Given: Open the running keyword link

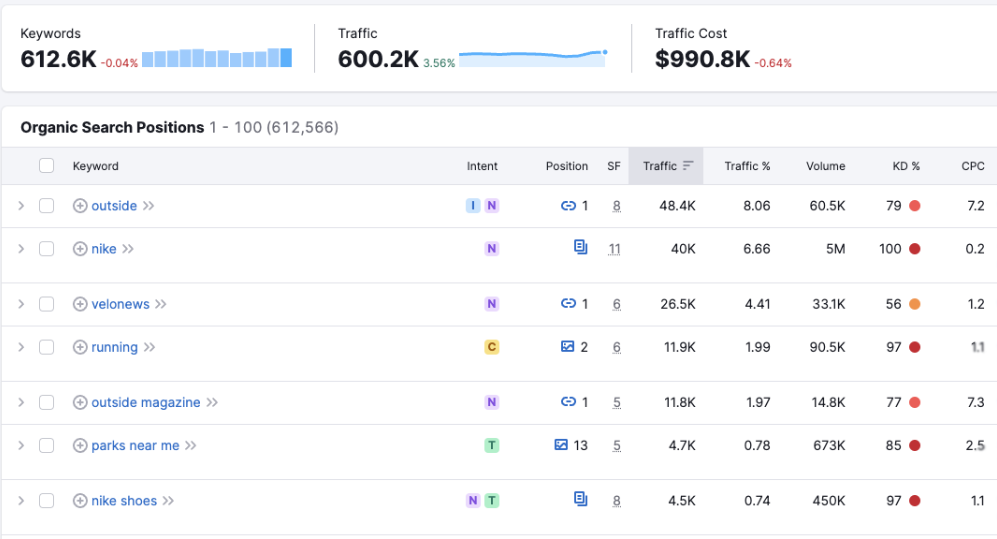Looking at the screenshot, I should [114, 348].
